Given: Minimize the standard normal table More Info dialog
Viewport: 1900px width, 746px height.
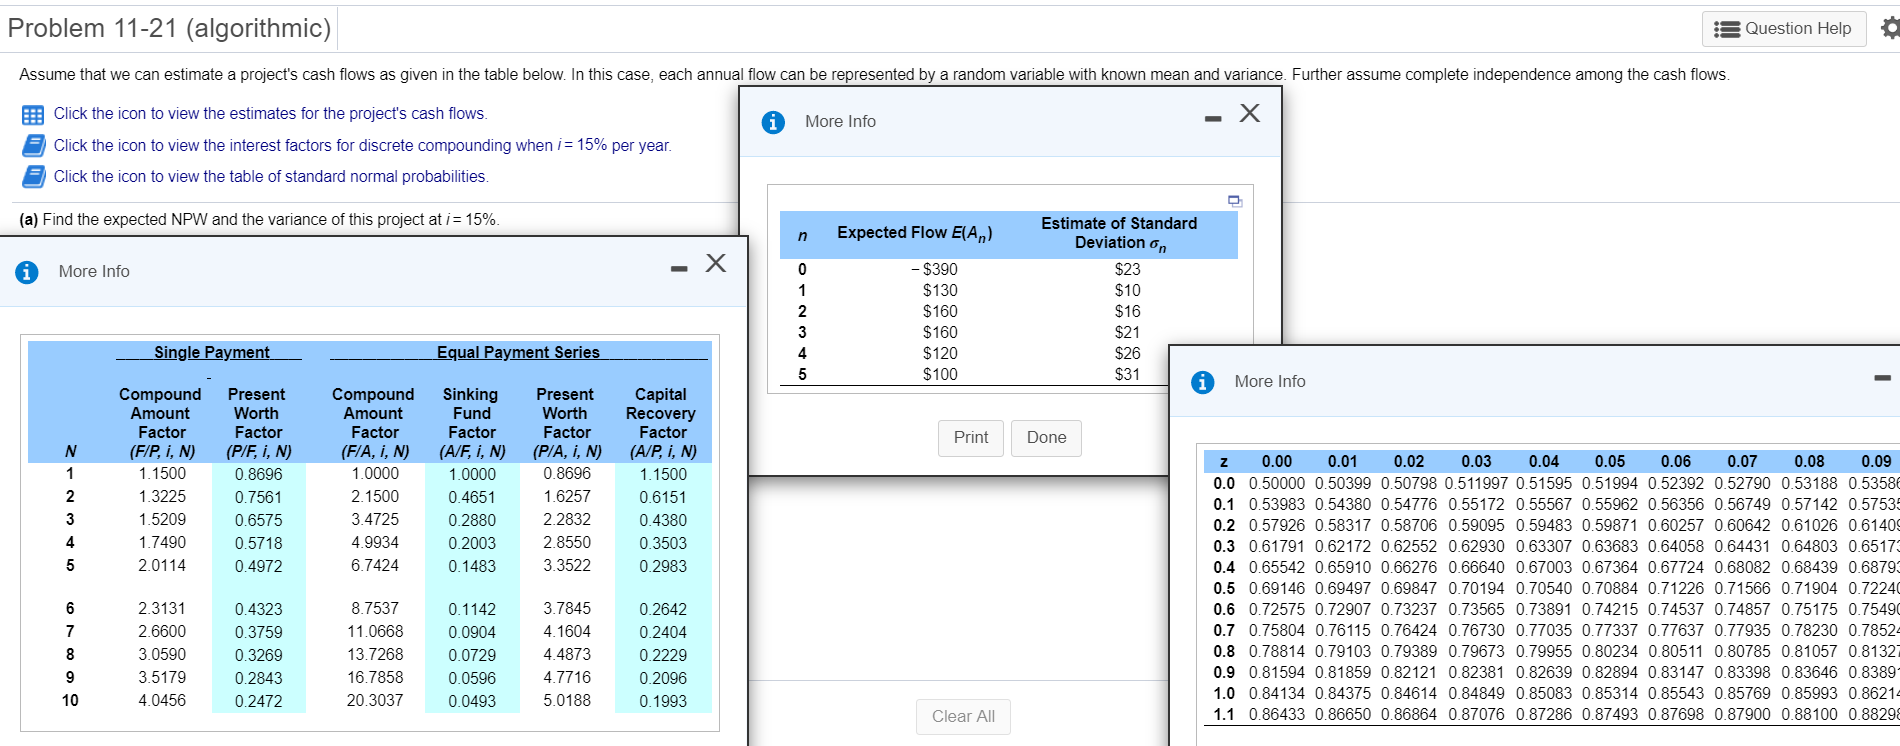Looking at the screenshot, I should click(x=1883, y=378).
